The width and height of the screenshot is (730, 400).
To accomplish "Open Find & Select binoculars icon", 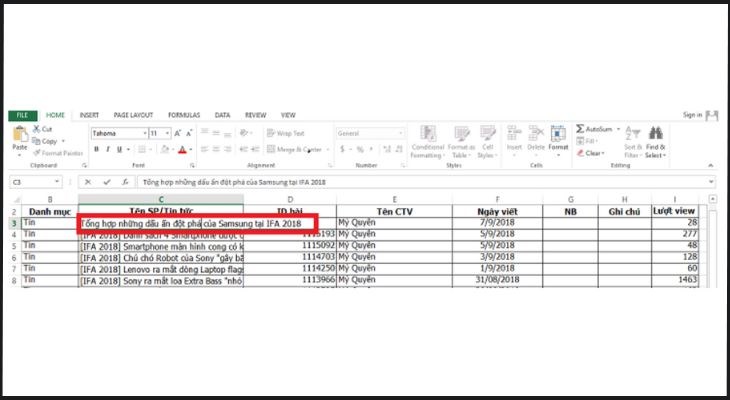I will [656, 134].
